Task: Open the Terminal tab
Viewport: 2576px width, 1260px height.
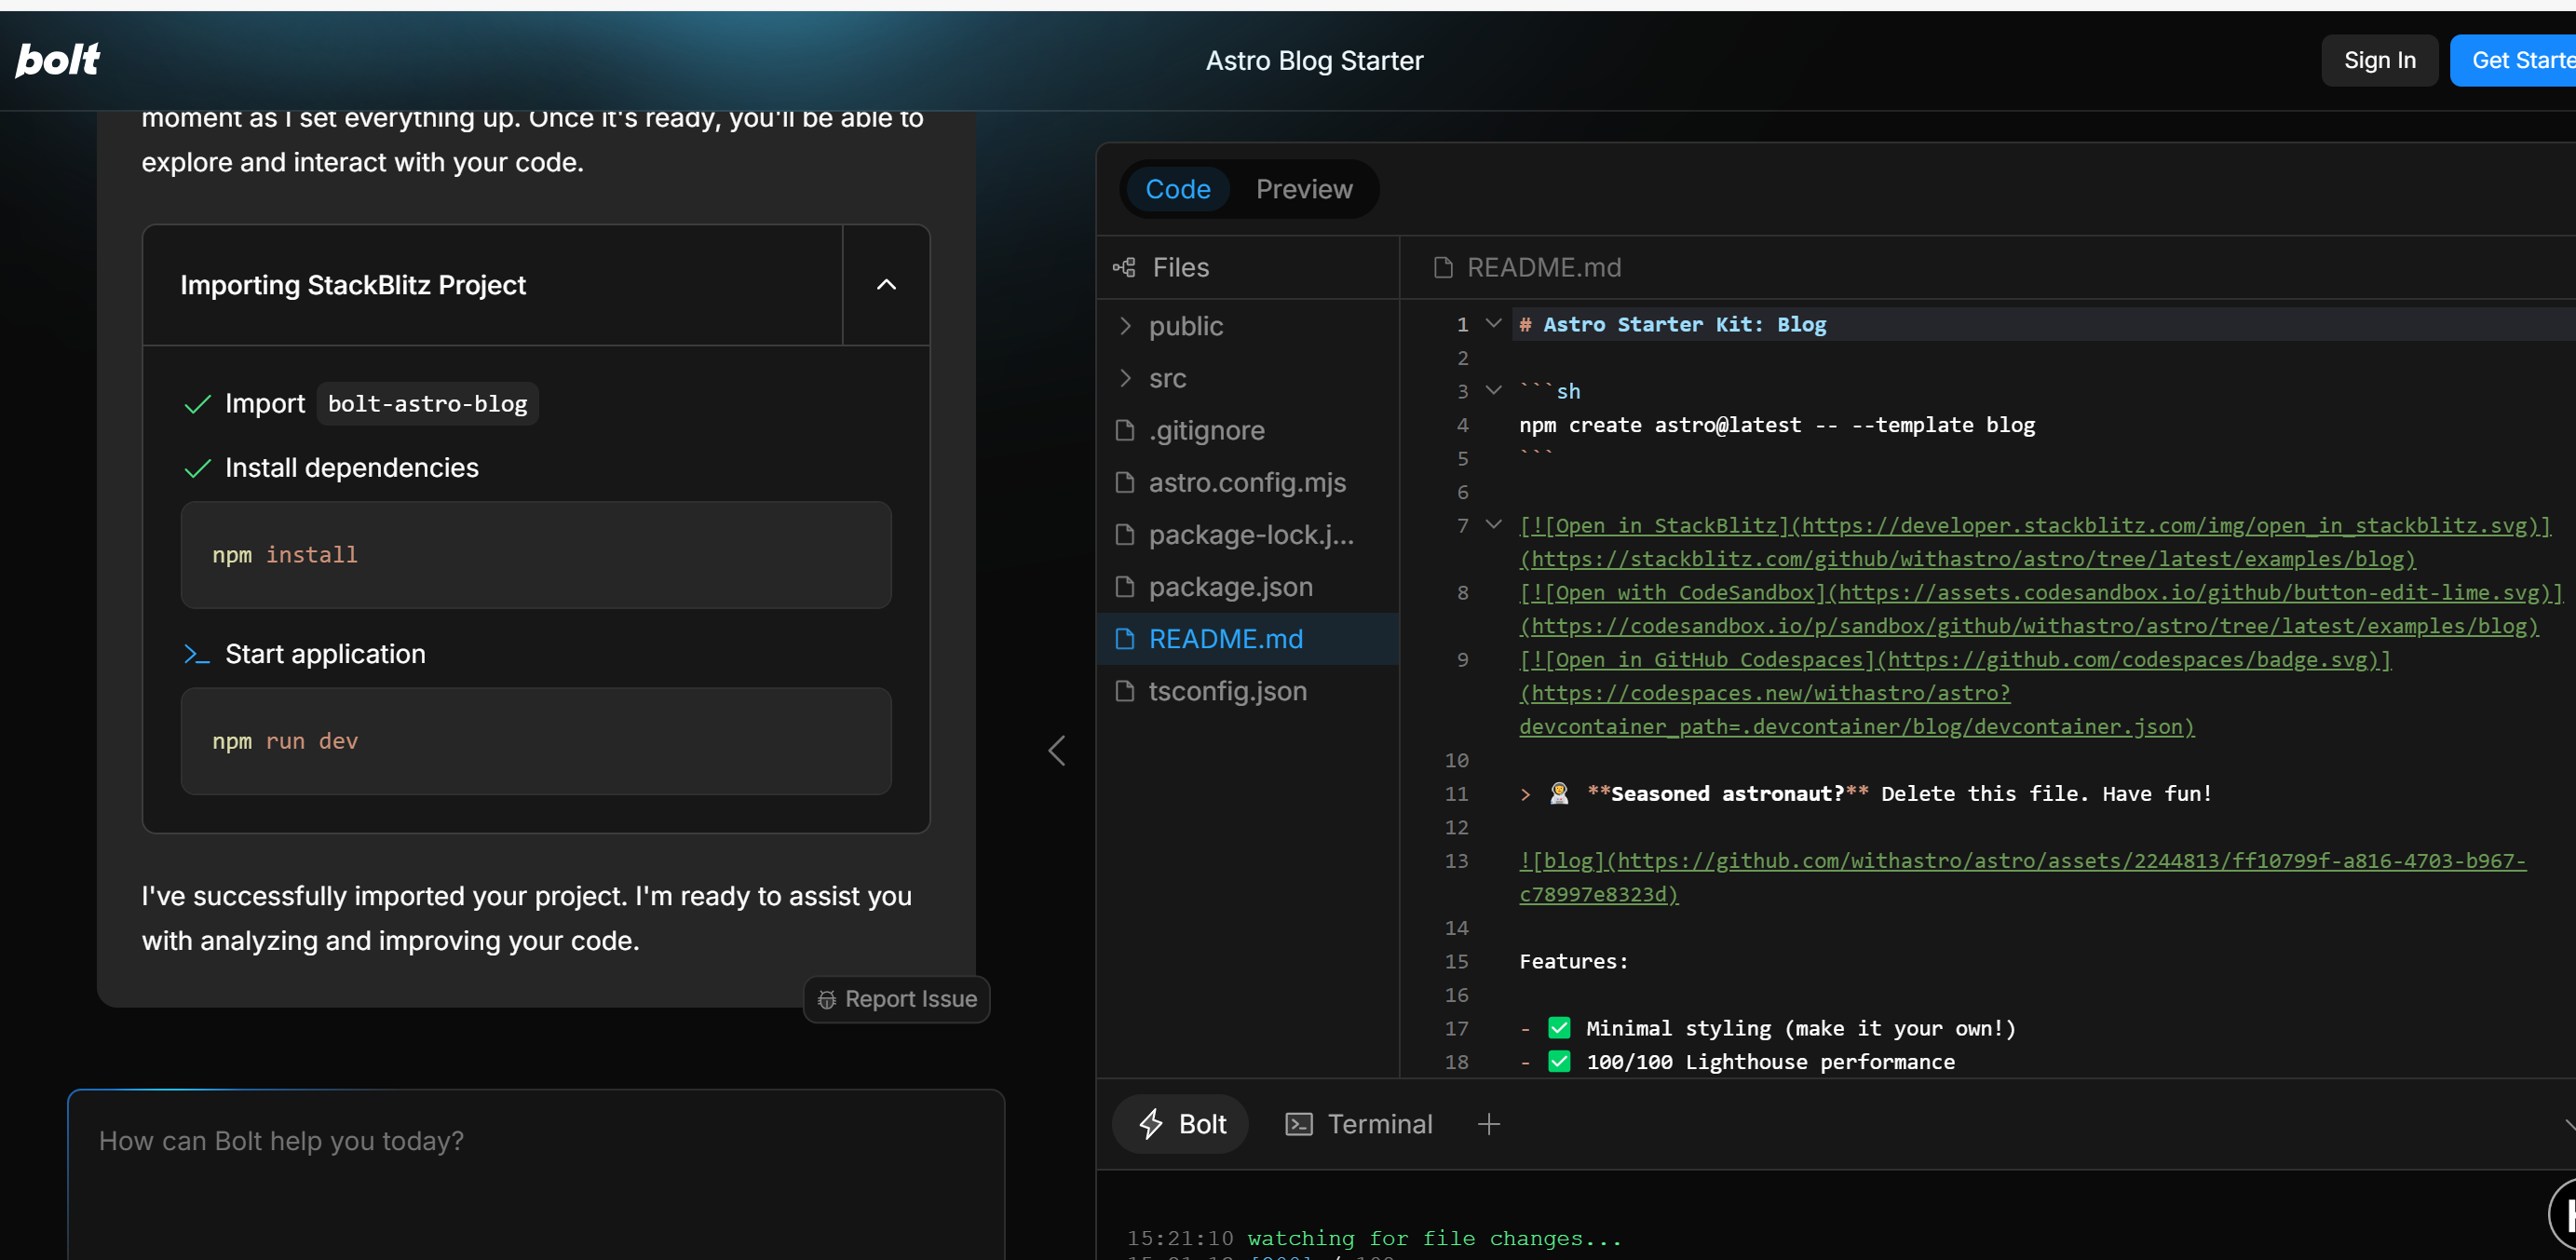Action: [x=1359, y=1124]
